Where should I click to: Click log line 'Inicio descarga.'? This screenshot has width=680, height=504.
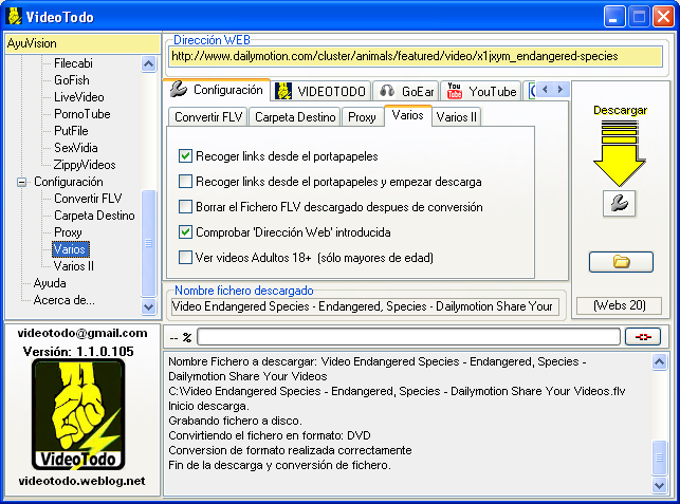tap(209, 406)
